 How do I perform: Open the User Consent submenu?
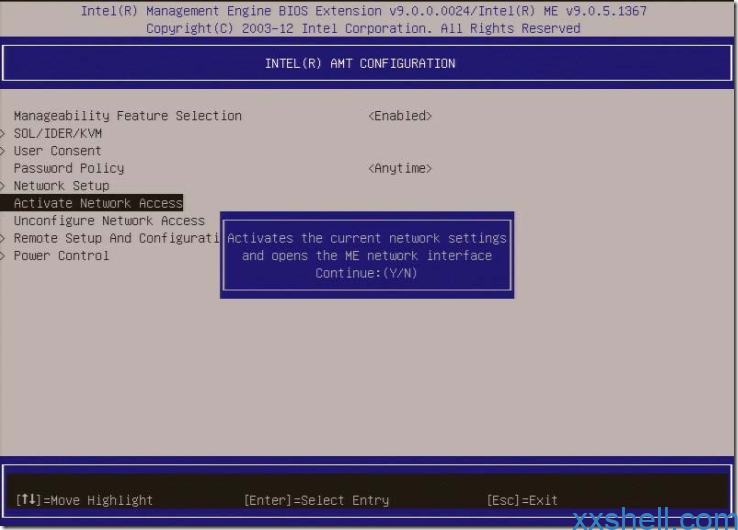tap(57, 151)
